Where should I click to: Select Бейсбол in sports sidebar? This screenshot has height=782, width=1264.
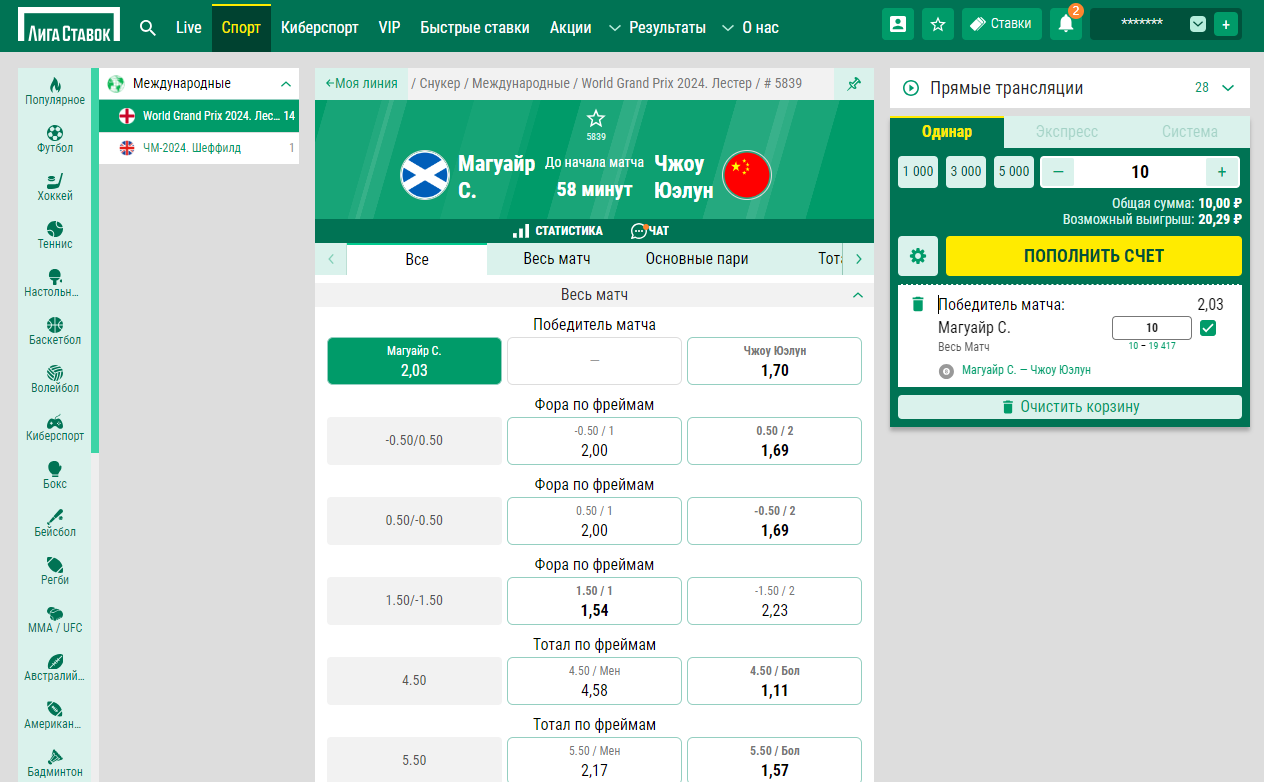[x=55, y=522]
